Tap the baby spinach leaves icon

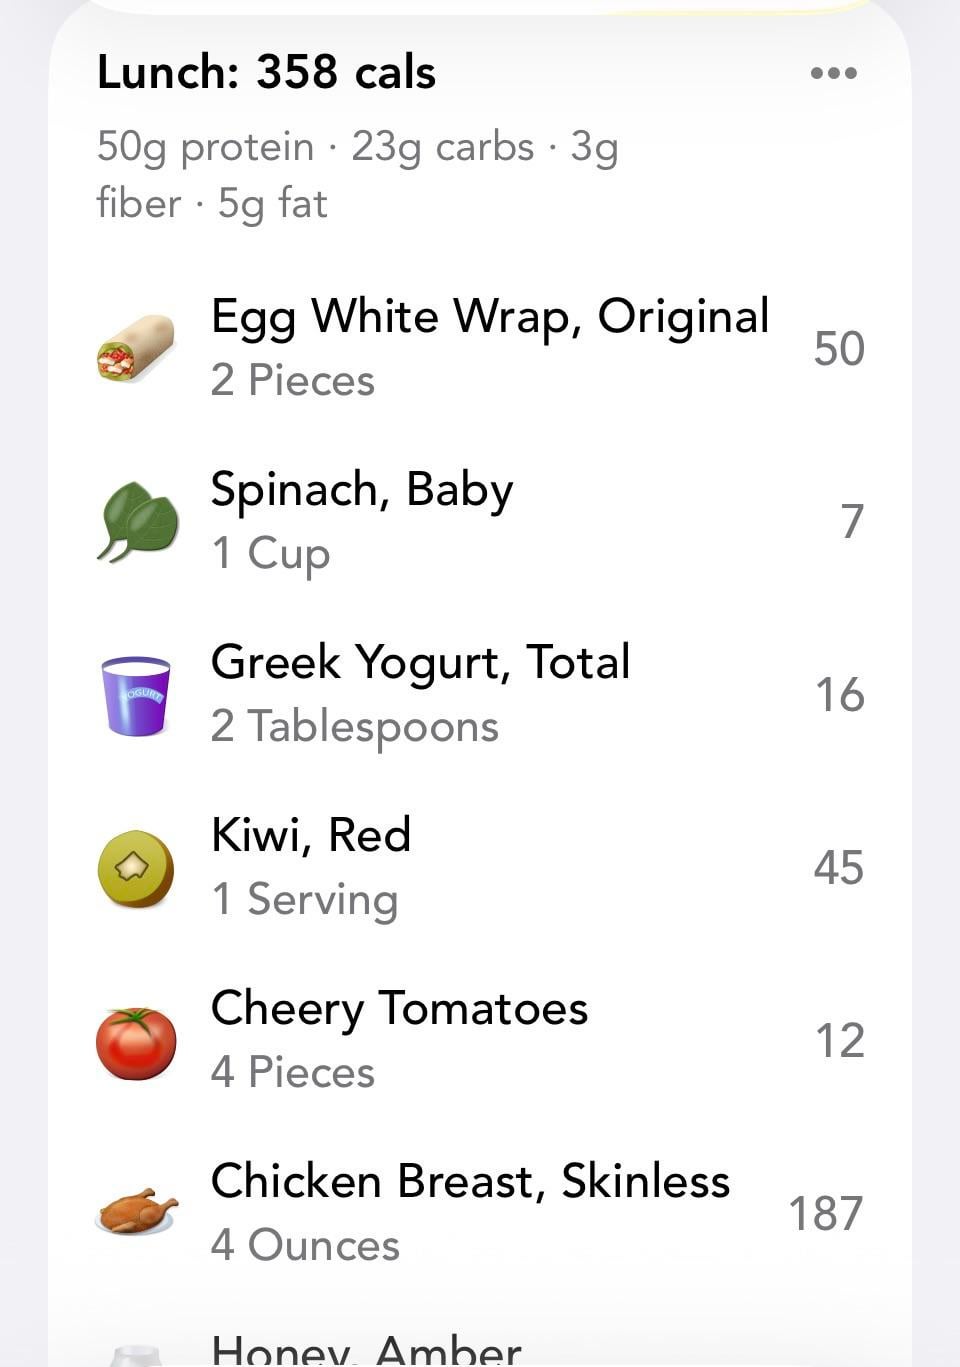click(x=137, y=521)
